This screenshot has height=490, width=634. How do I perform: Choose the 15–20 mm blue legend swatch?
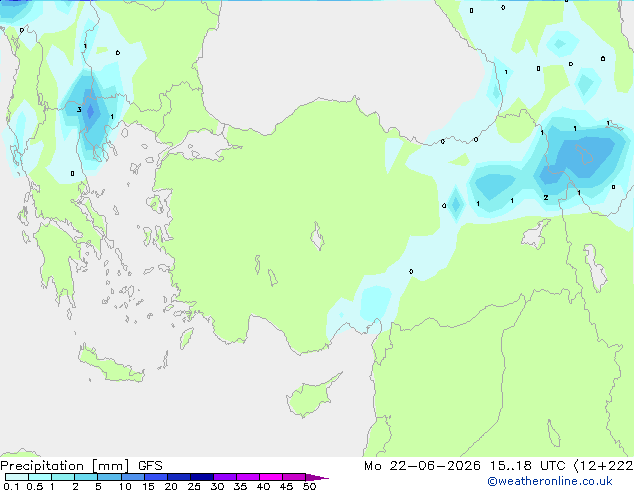[155, 477]
